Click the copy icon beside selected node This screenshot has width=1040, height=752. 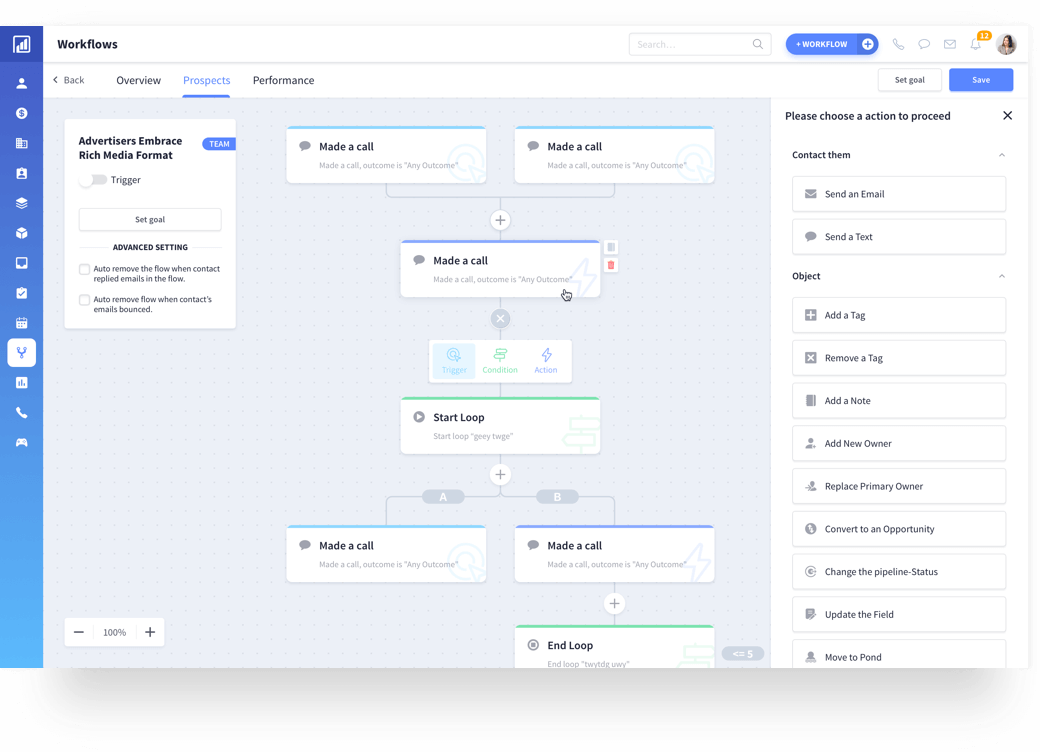tap(611, 247)
